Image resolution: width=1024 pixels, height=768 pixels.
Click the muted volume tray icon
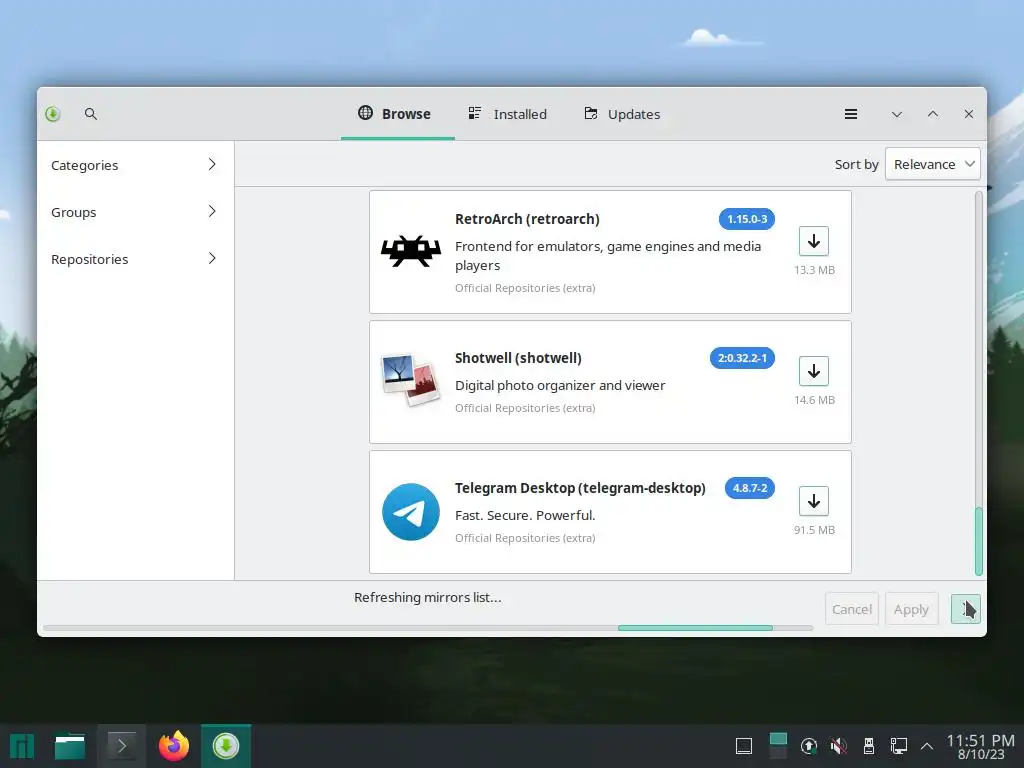click(839, 746)
